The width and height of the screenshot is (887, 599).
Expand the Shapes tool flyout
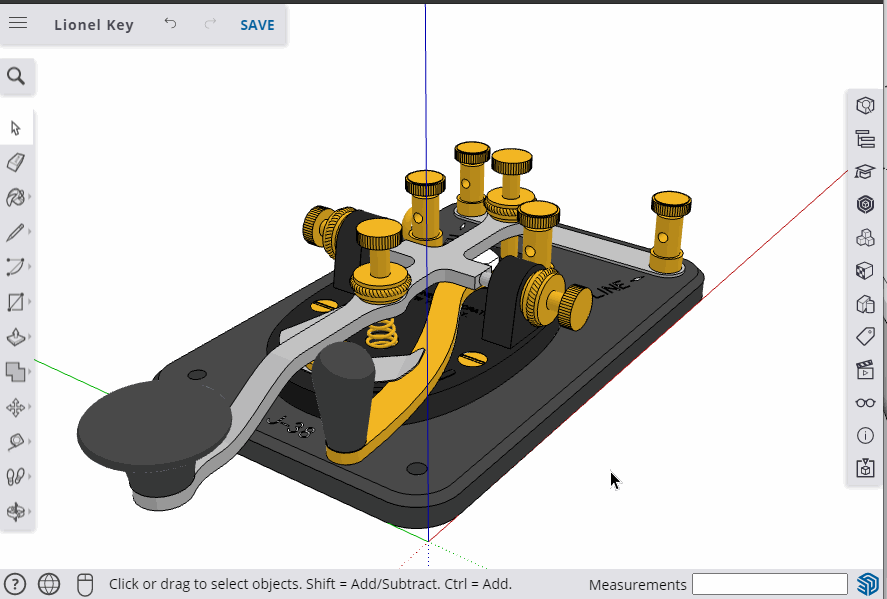click(30, 300)
